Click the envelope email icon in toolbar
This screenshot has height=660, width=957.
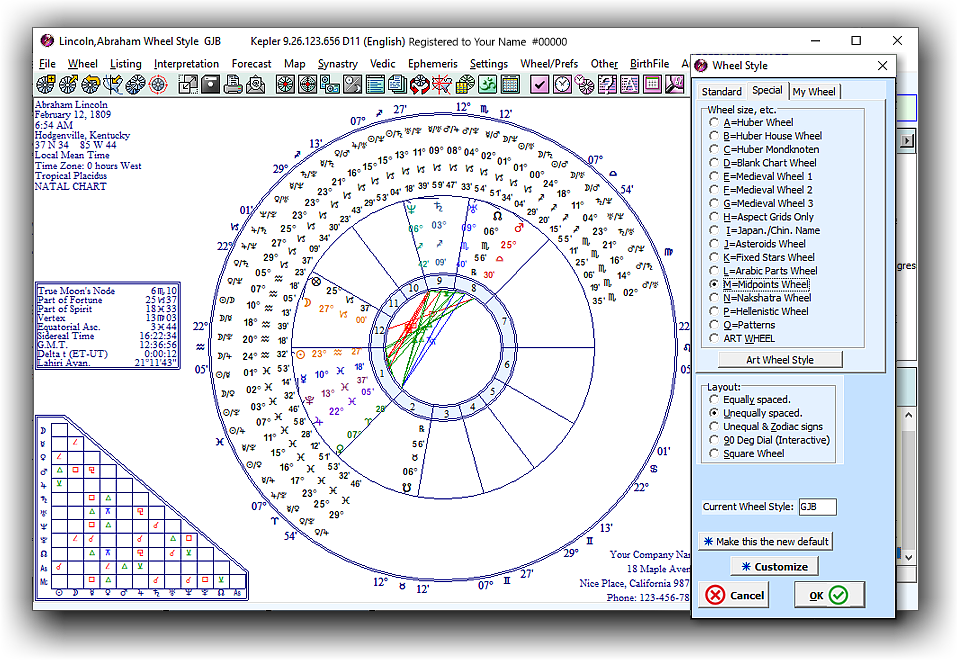coord(255,85)
